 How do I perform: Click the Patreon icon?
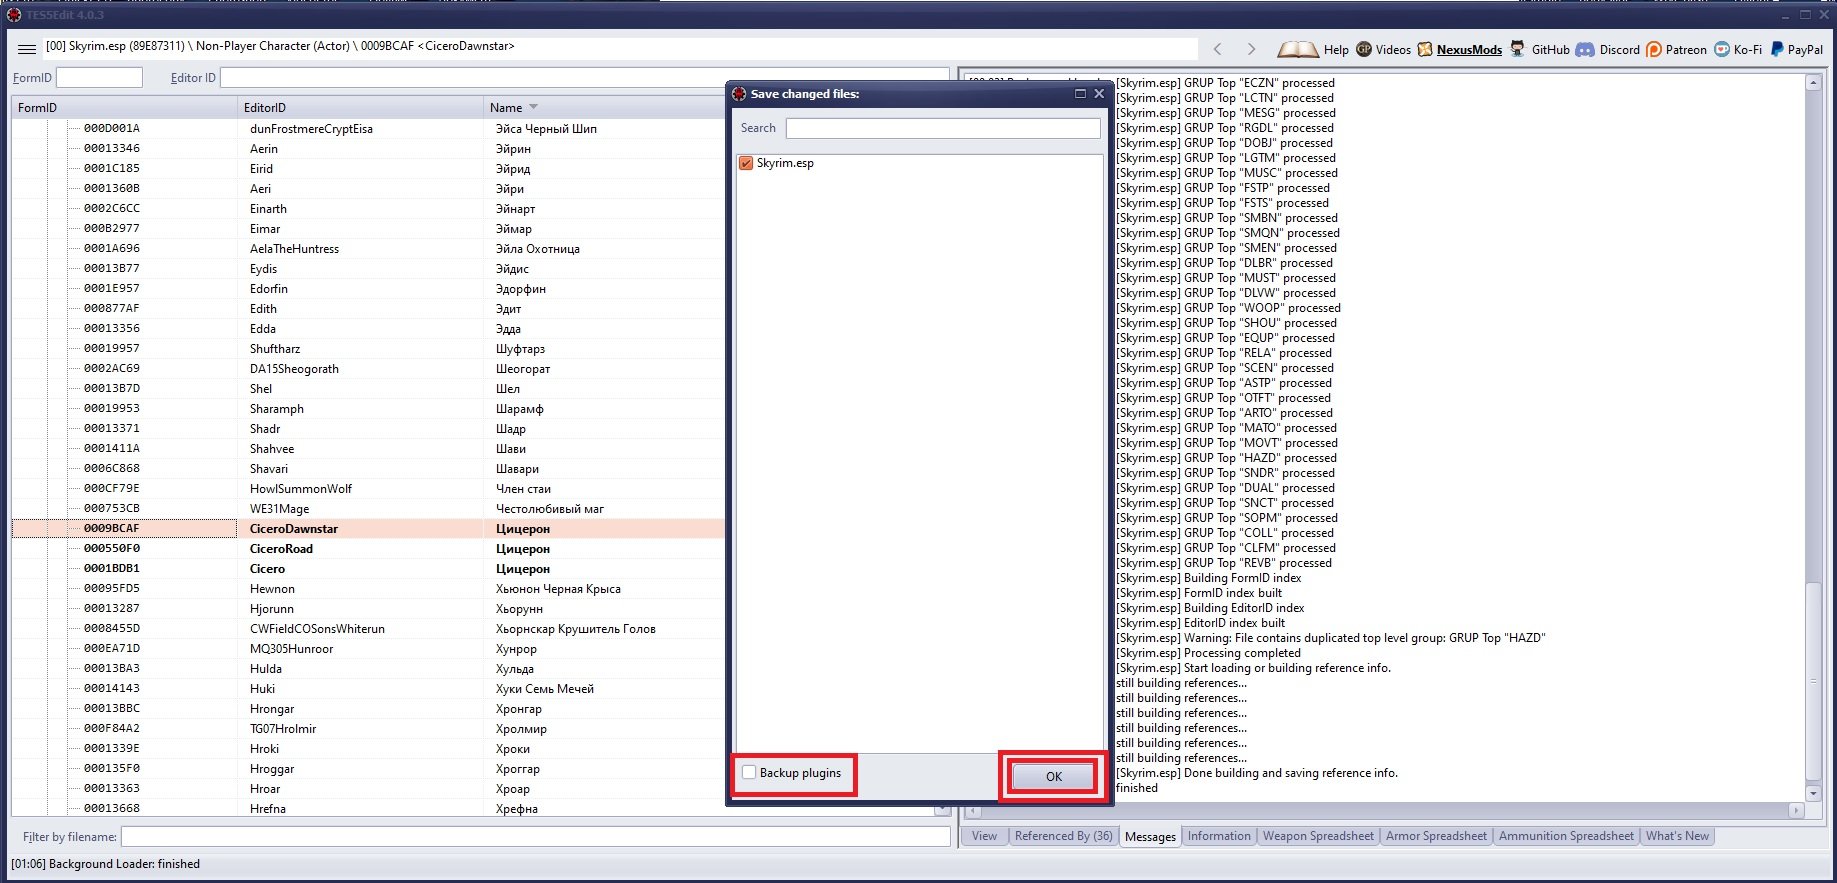[1653, 49]
